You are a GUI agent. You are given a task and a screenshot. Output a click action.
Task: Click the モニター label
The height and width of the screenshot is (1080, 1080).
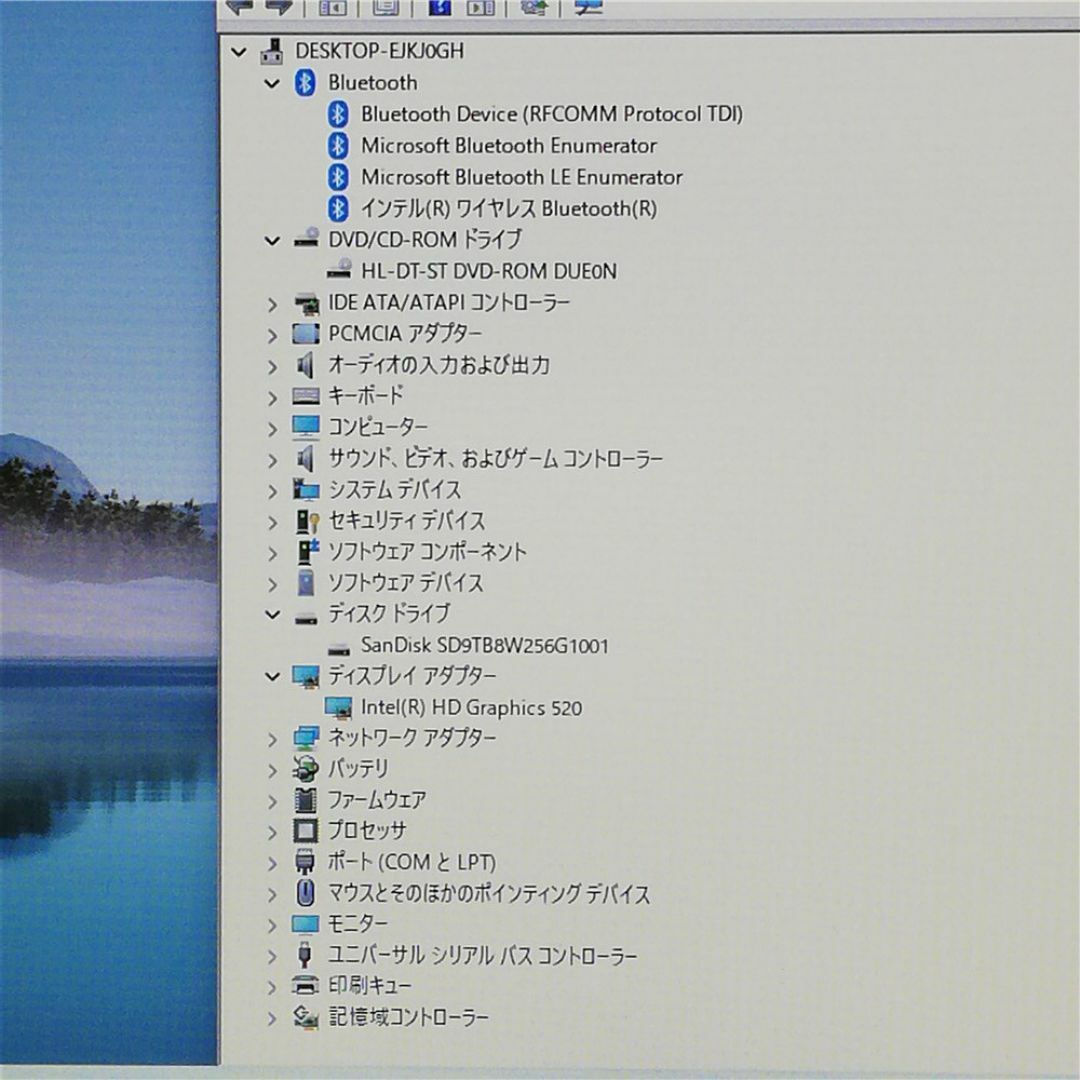click(x=357, y=924)
